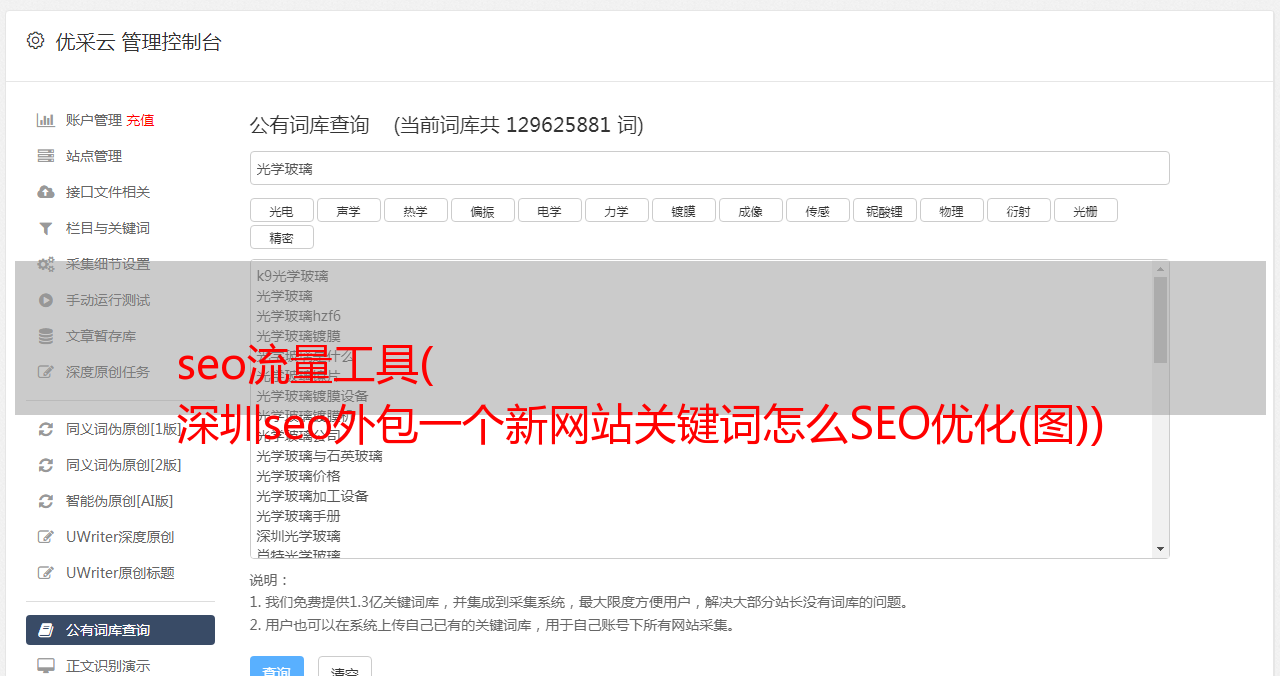Click the filter icon for 栏目与关键词

[x=46, y=228]
